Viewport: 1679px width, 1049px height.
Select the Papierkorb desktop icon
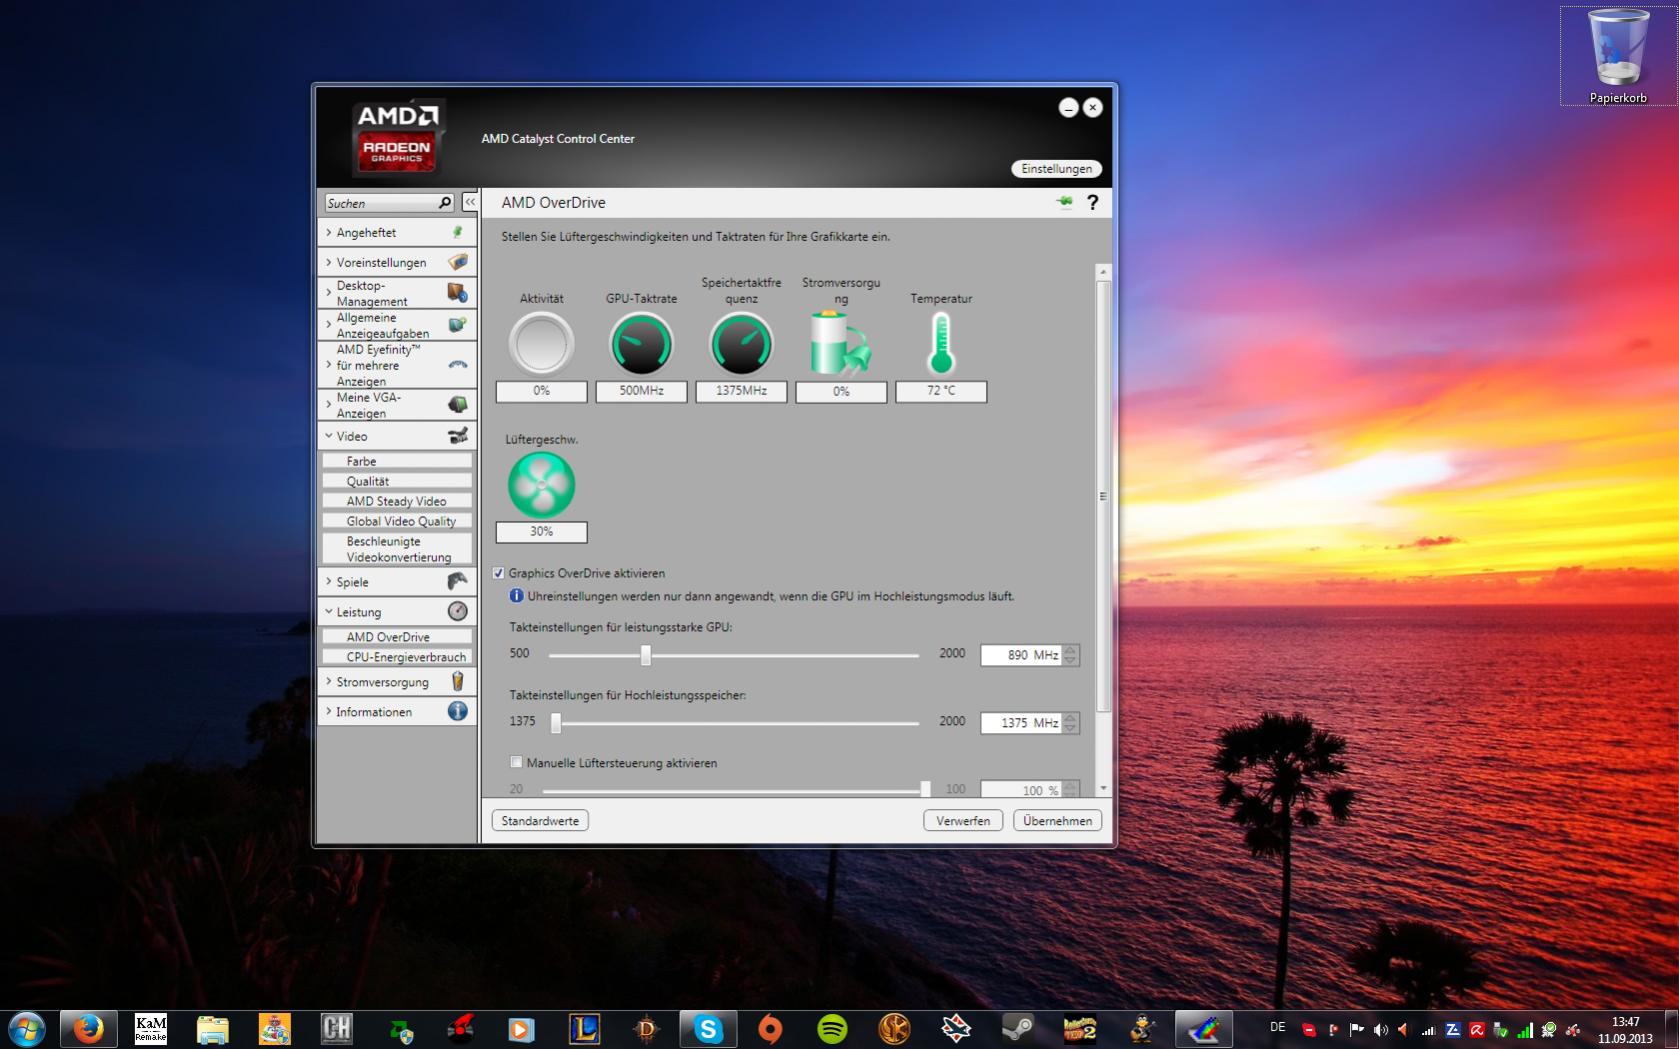[x=1617, y=56]
